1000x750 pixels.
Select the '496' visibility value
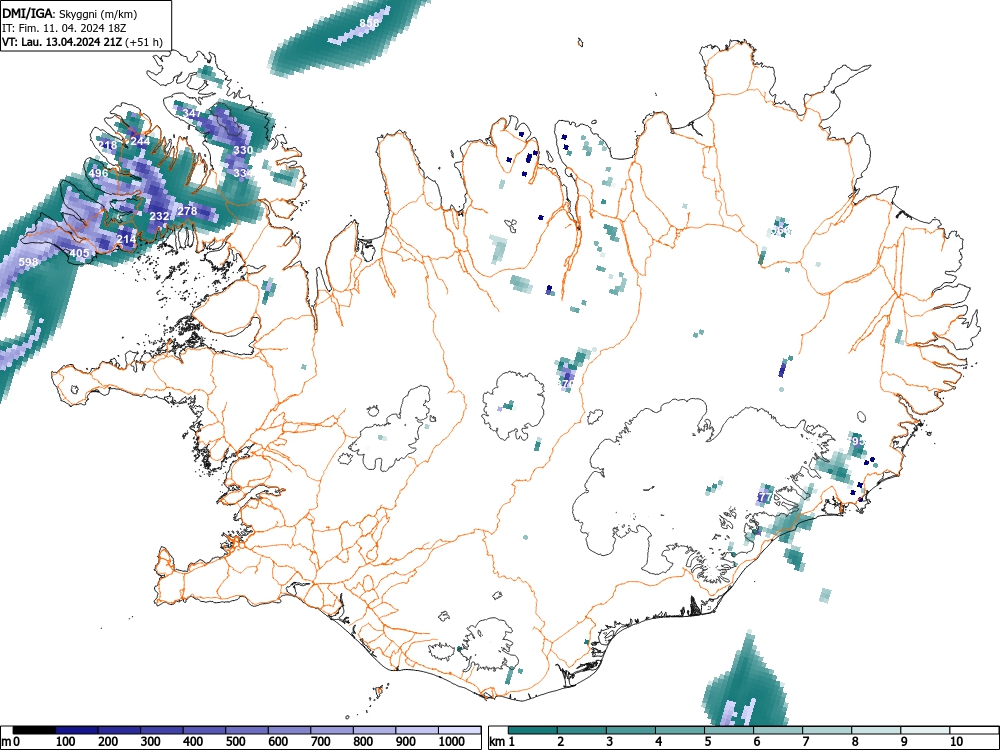point(99,173)
